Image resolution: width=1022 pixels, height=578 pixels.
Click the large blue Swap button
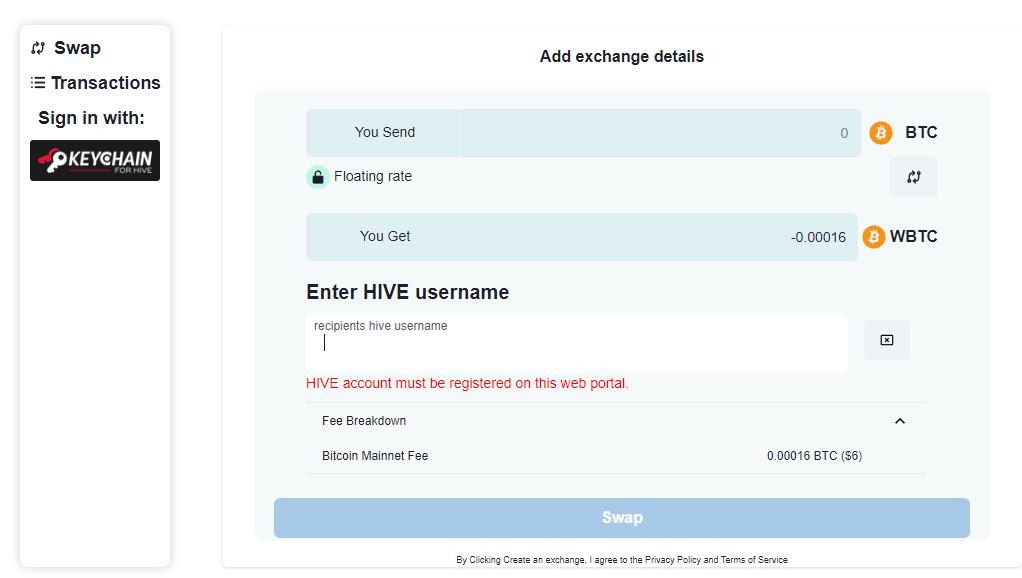point(622,518)
